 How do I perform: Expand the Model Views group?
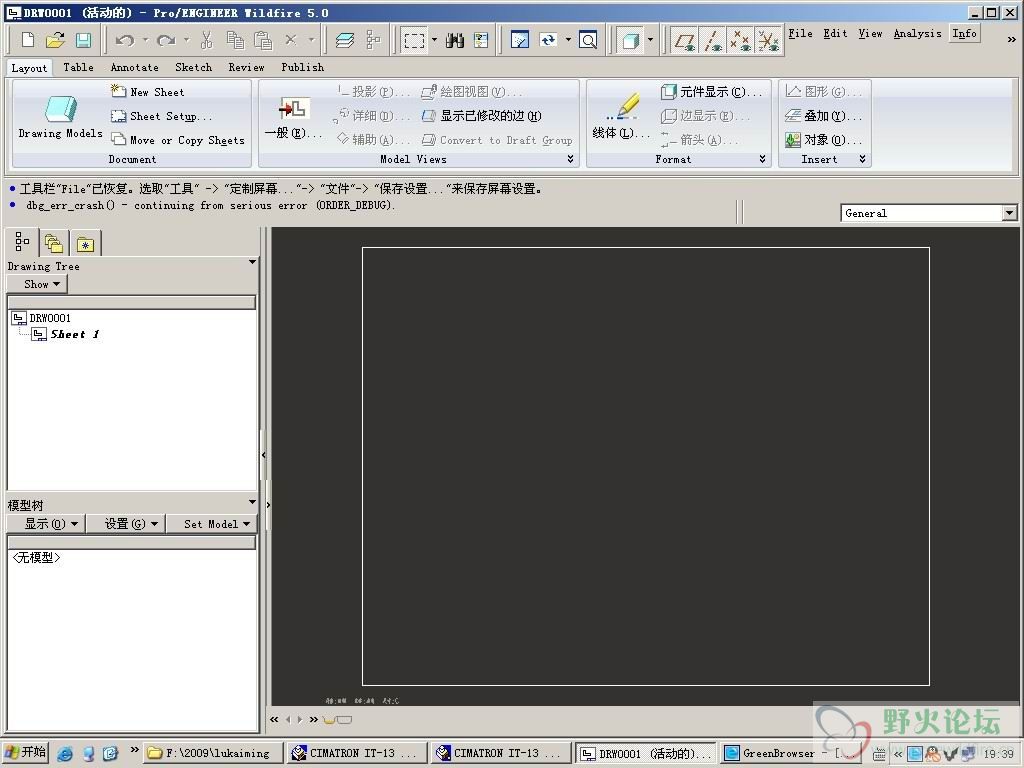coord(570,159)
